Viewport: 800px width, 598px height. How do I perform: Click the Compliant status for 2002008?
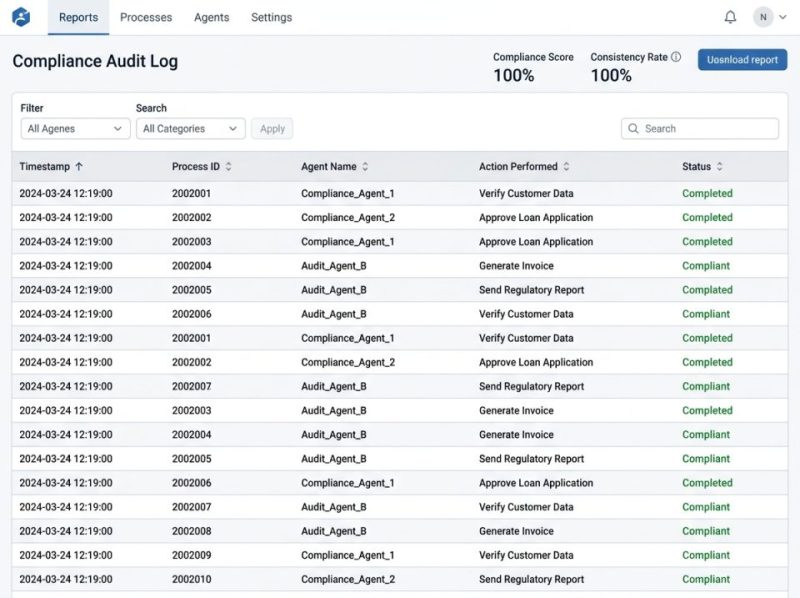pyautogui.click(x=706, y=531)
